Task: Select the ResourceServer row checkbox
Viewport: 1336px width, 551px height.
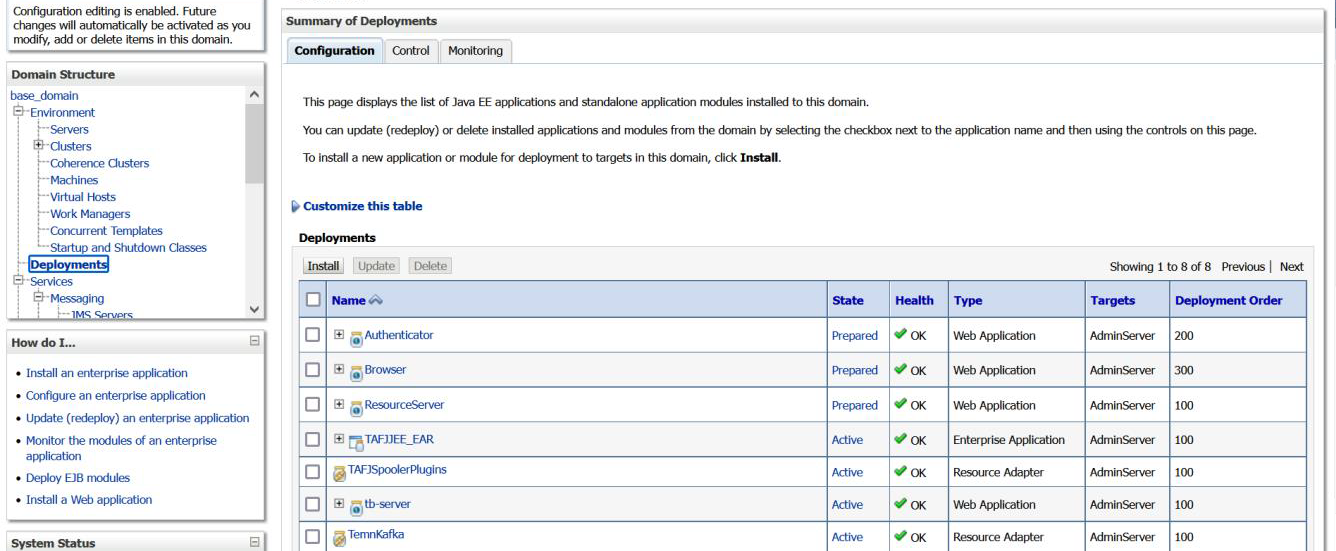Action: (x=314, y=406)
